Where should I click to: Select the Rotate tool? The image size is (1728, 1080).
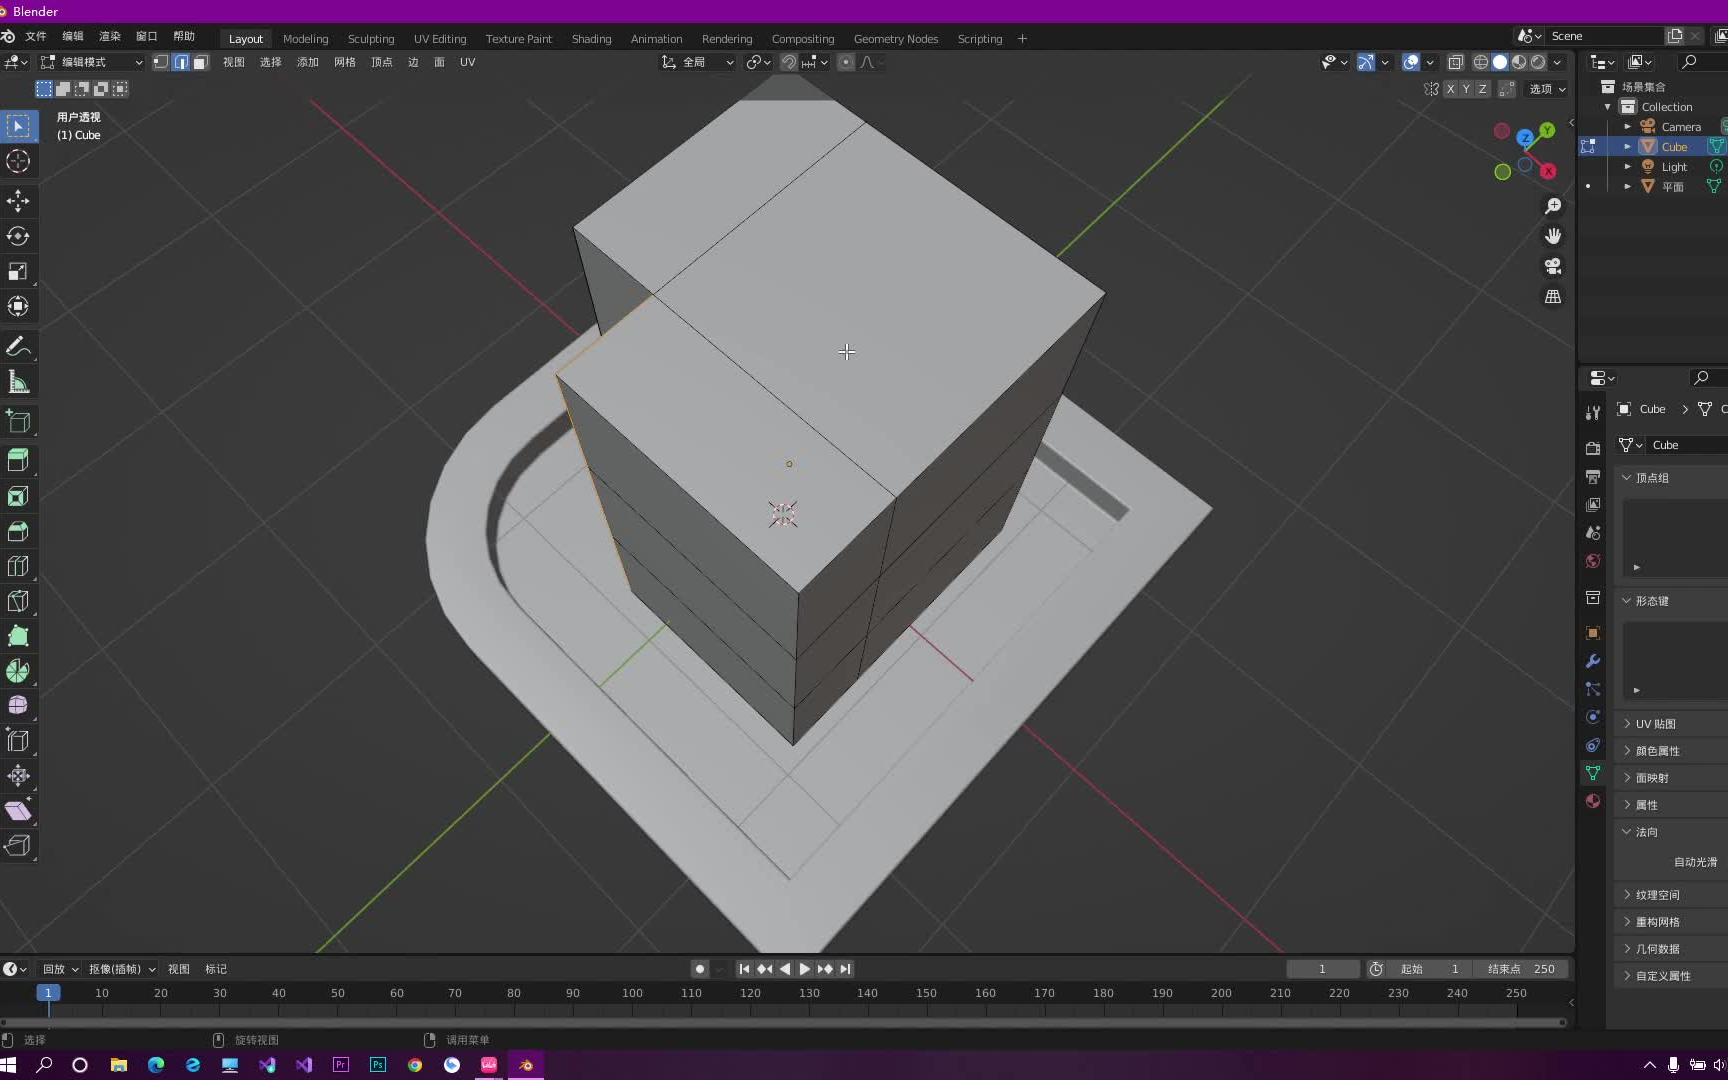coord(18,236)
